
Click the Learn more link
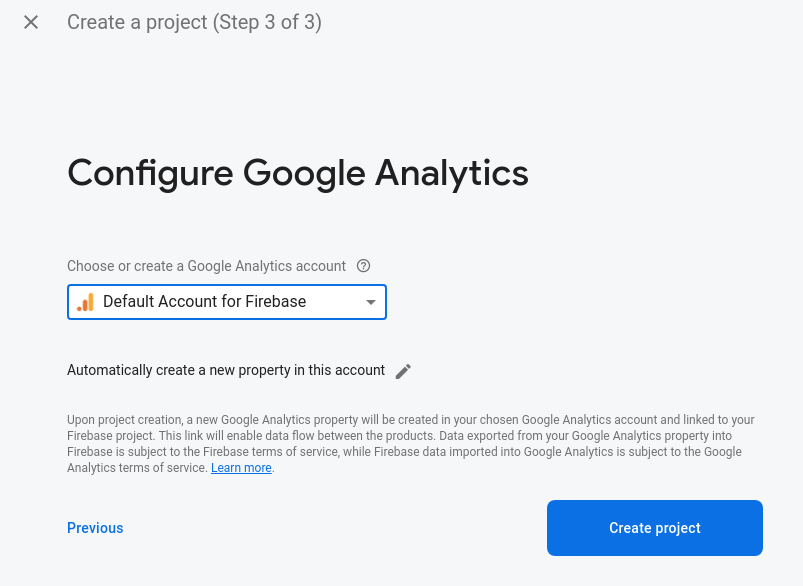click(241, 468)
